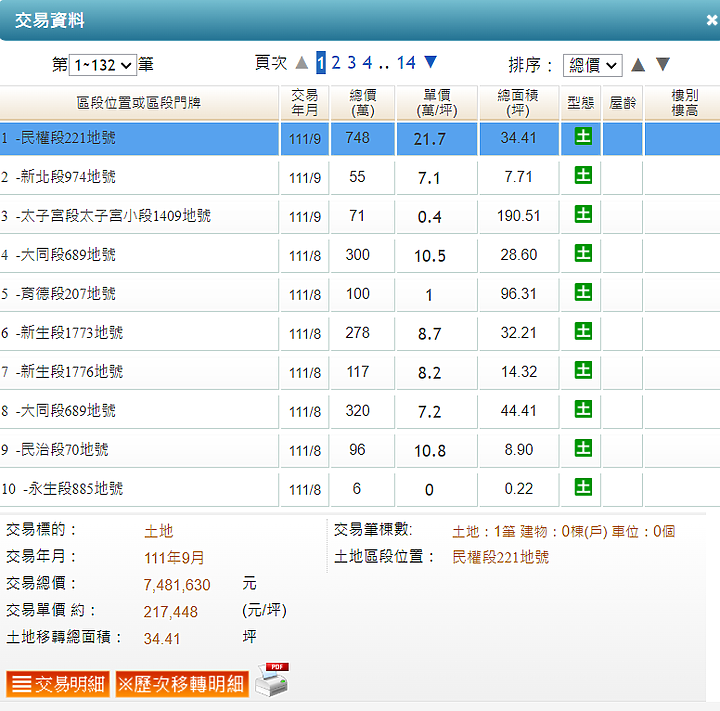Click the land type icon in the 育德段207地號 row
720x711 pixels.
point(583,293)
